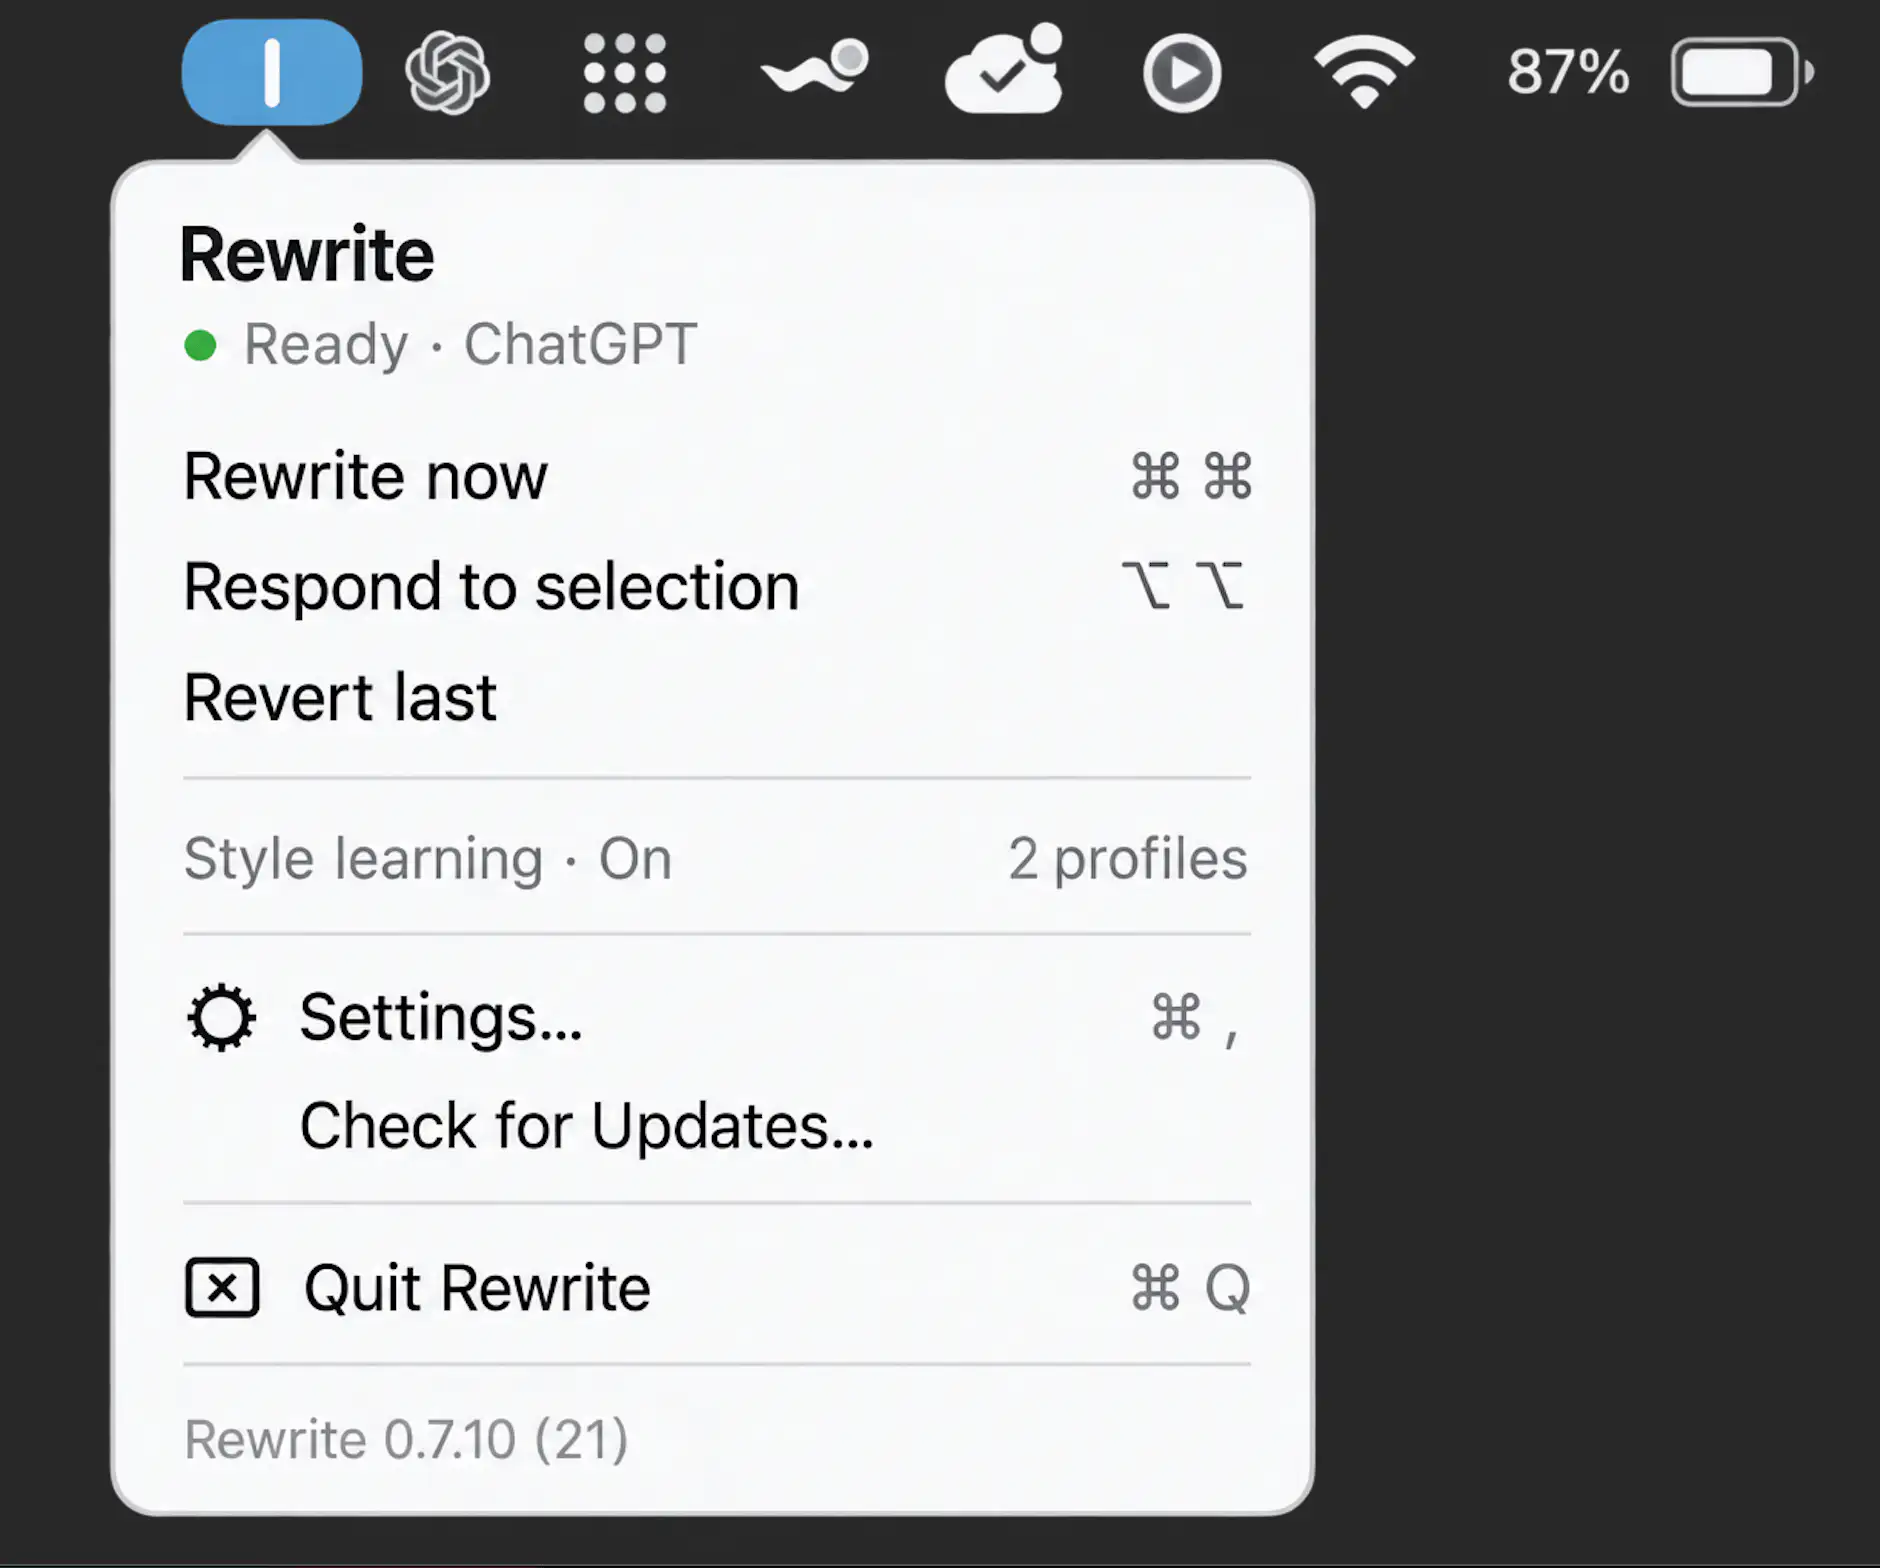
Task: Click the double-command shortcut for Rewrite now
Action: point(1191,476)
